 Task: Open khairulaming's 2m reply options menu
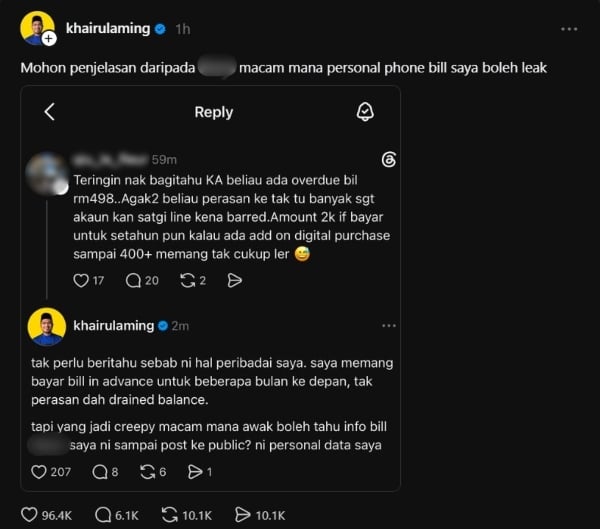(x=389, y=326)
